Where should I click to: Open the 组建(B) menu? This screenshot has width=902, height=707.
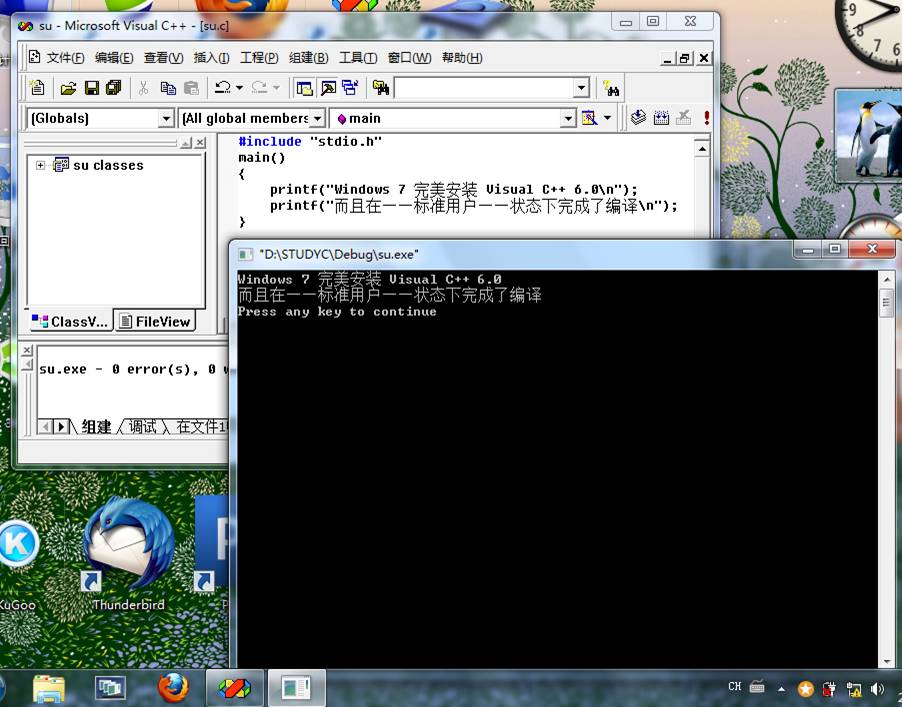click(308, 58)
